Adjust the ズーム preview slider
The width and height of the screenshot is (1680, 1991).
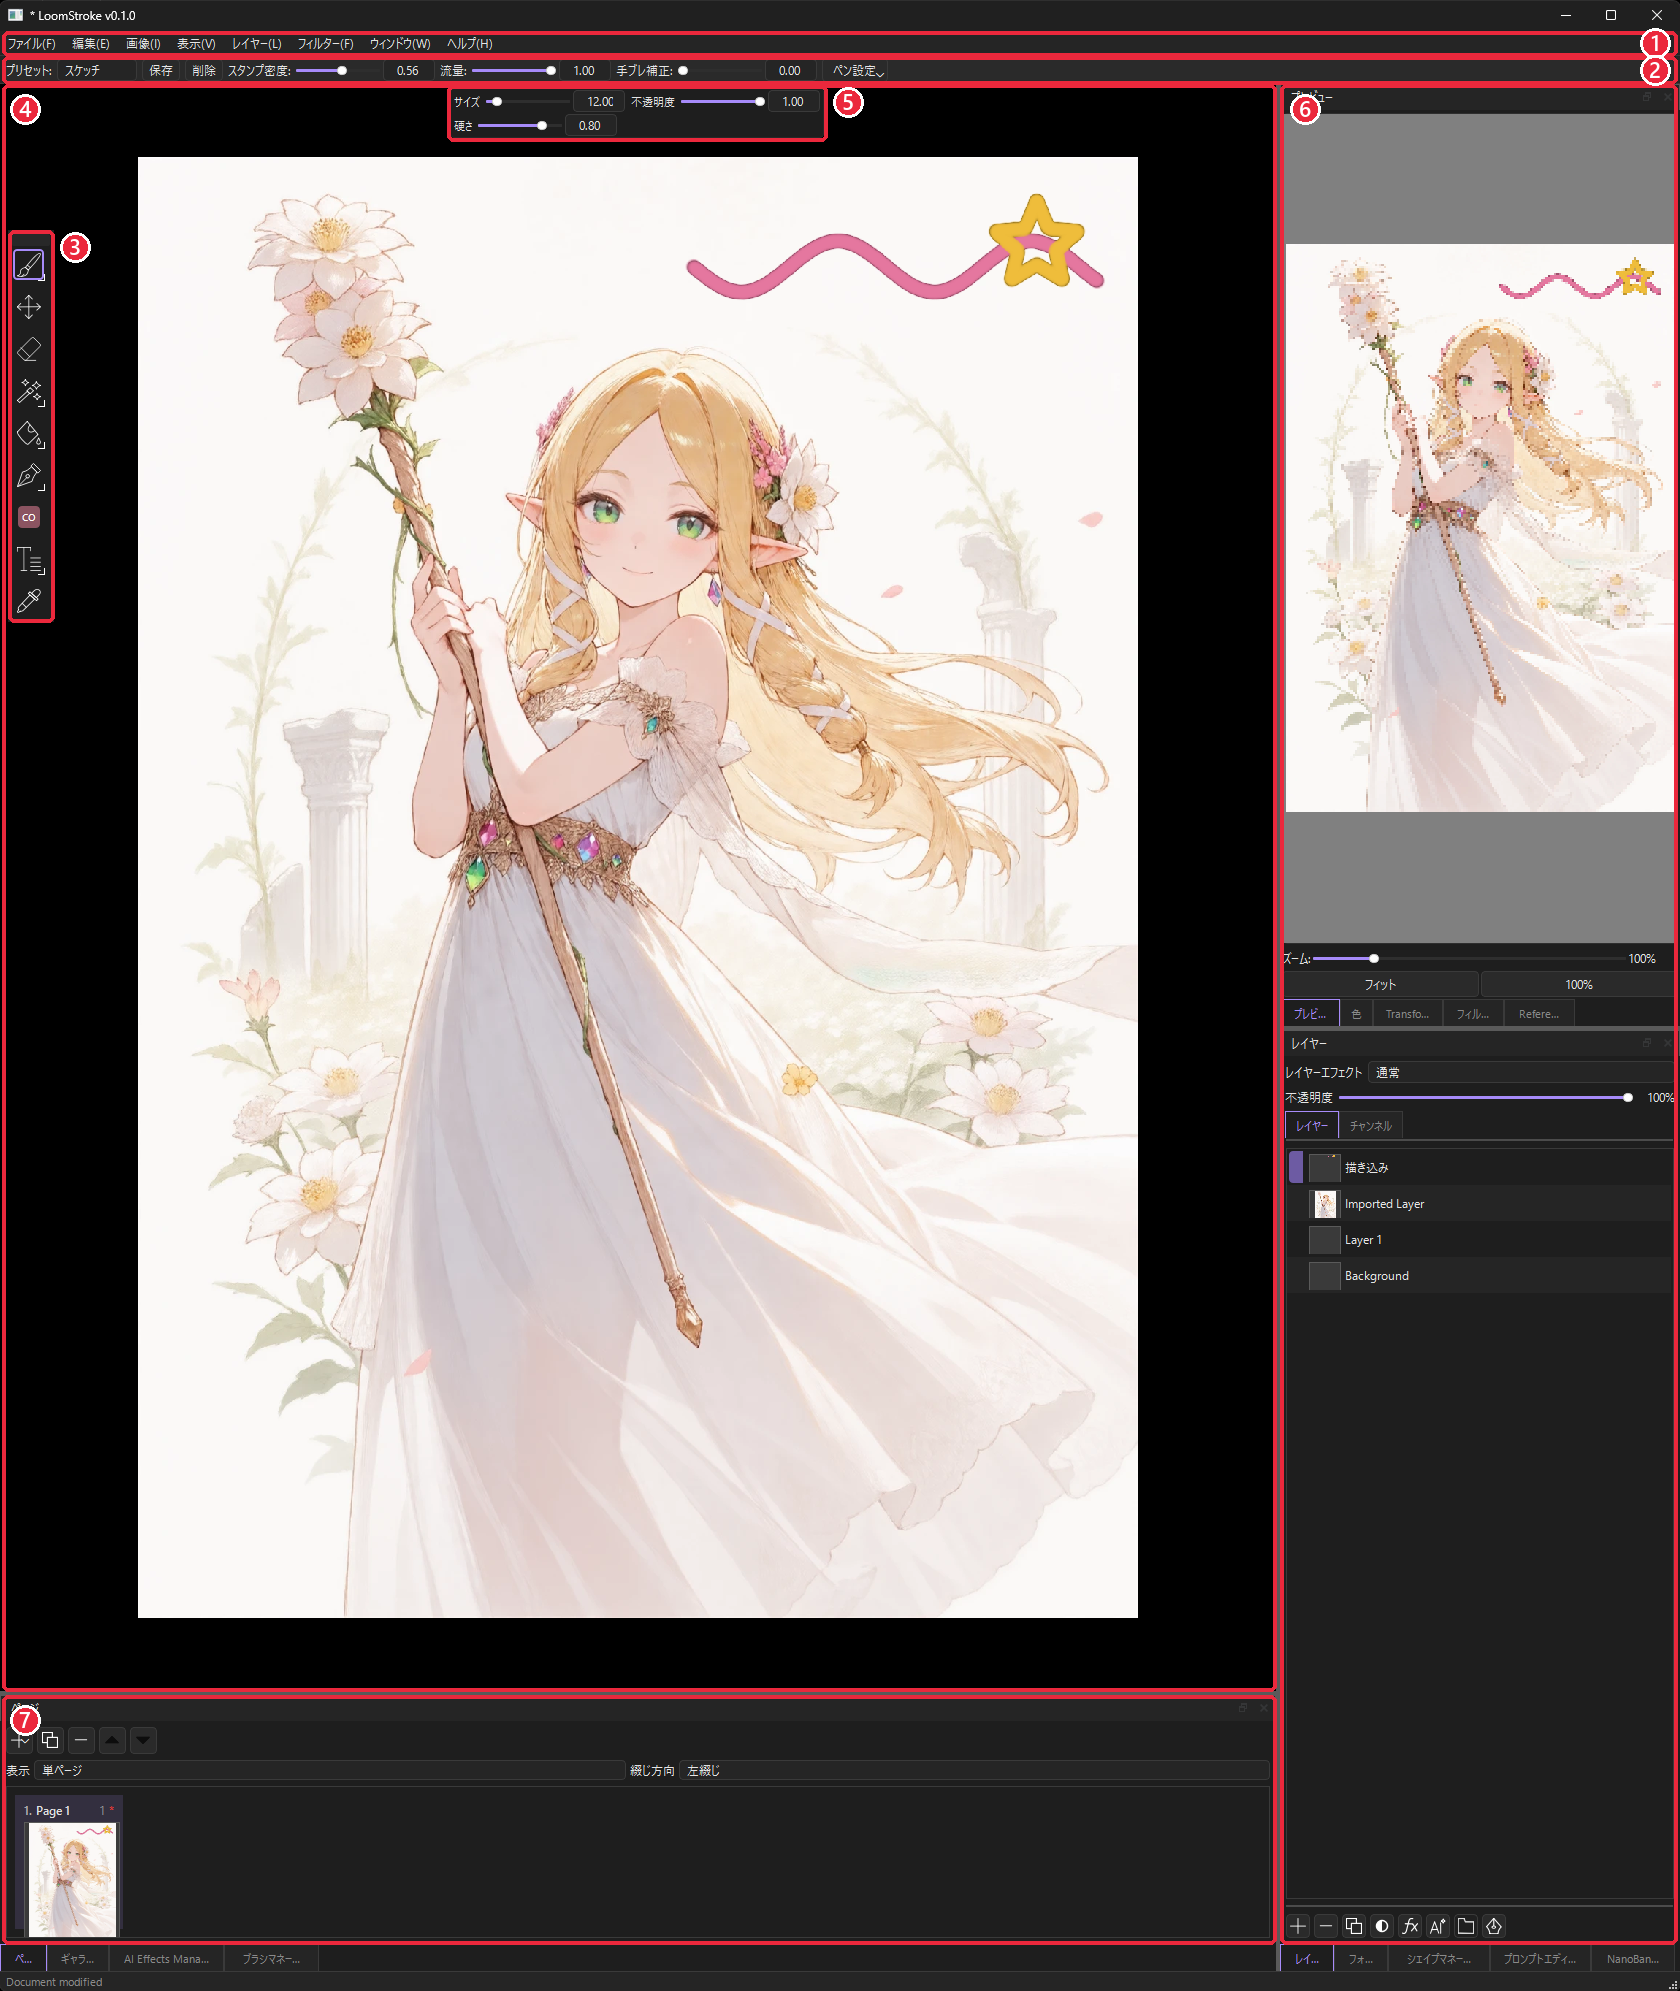(x=1468, y=958)
